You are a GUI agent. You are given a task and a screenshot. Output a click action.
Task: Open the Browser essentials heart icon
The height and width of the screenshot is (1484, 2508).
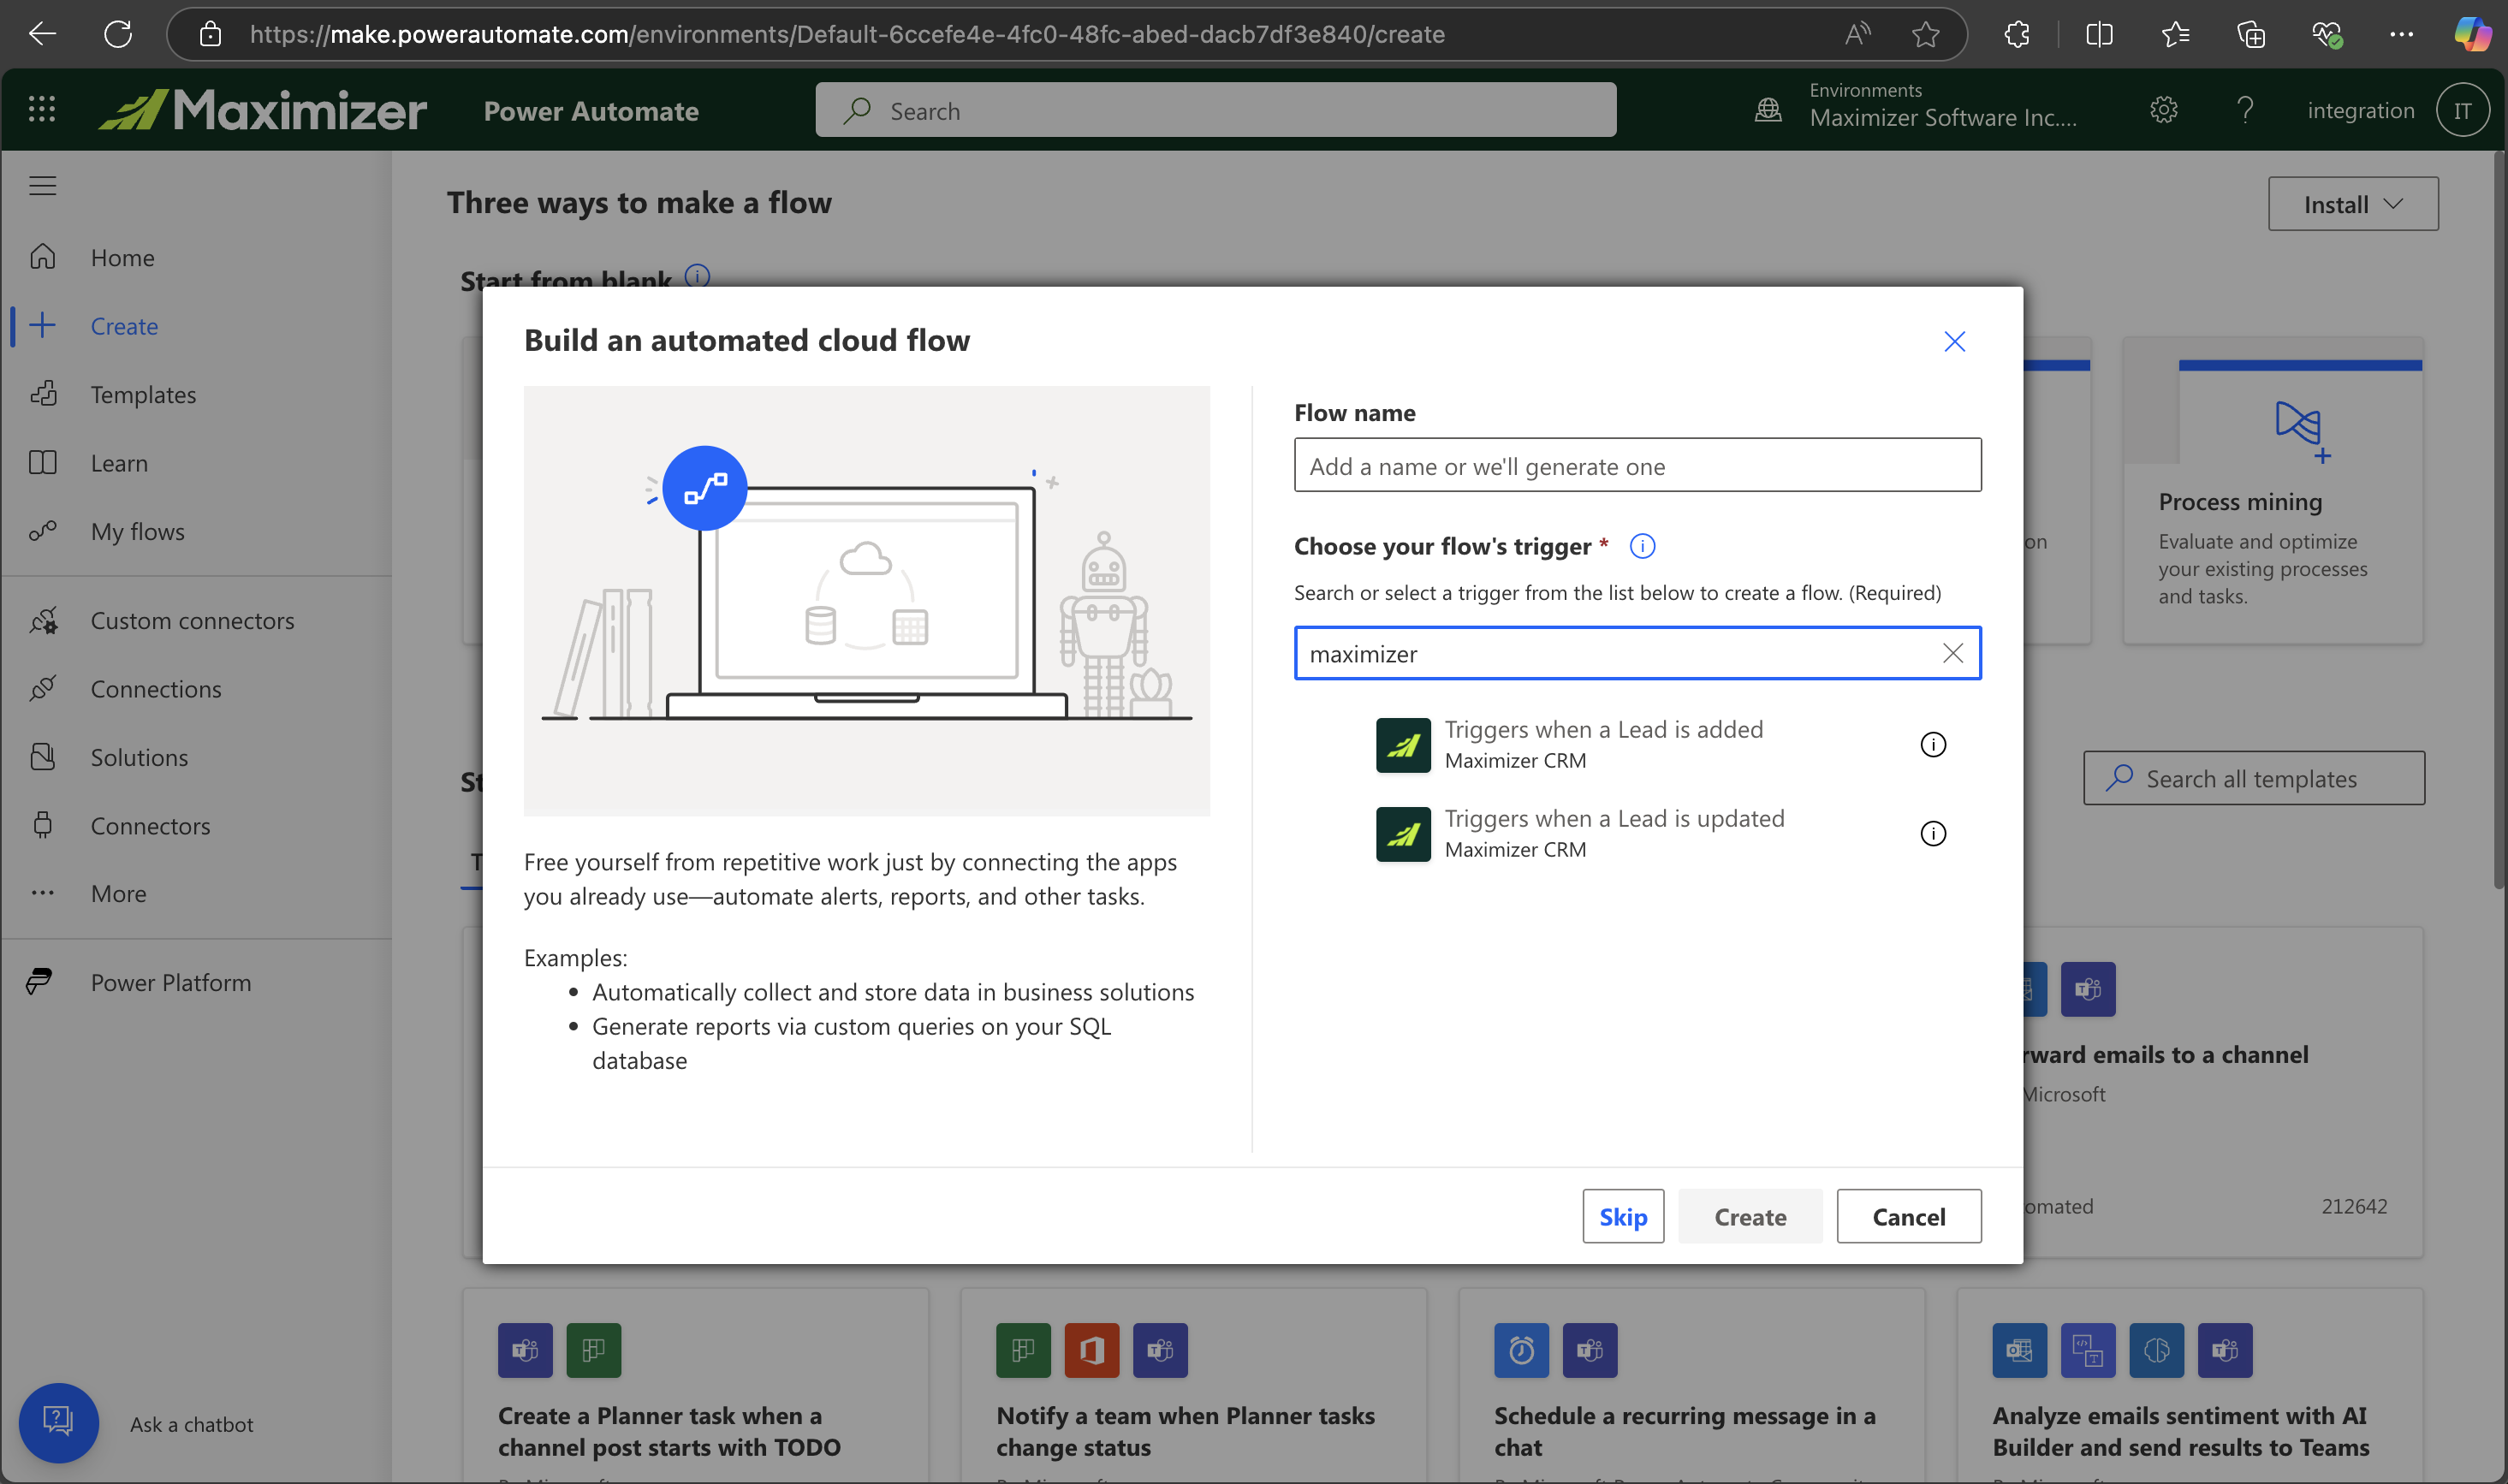[x=2327, y=34]
